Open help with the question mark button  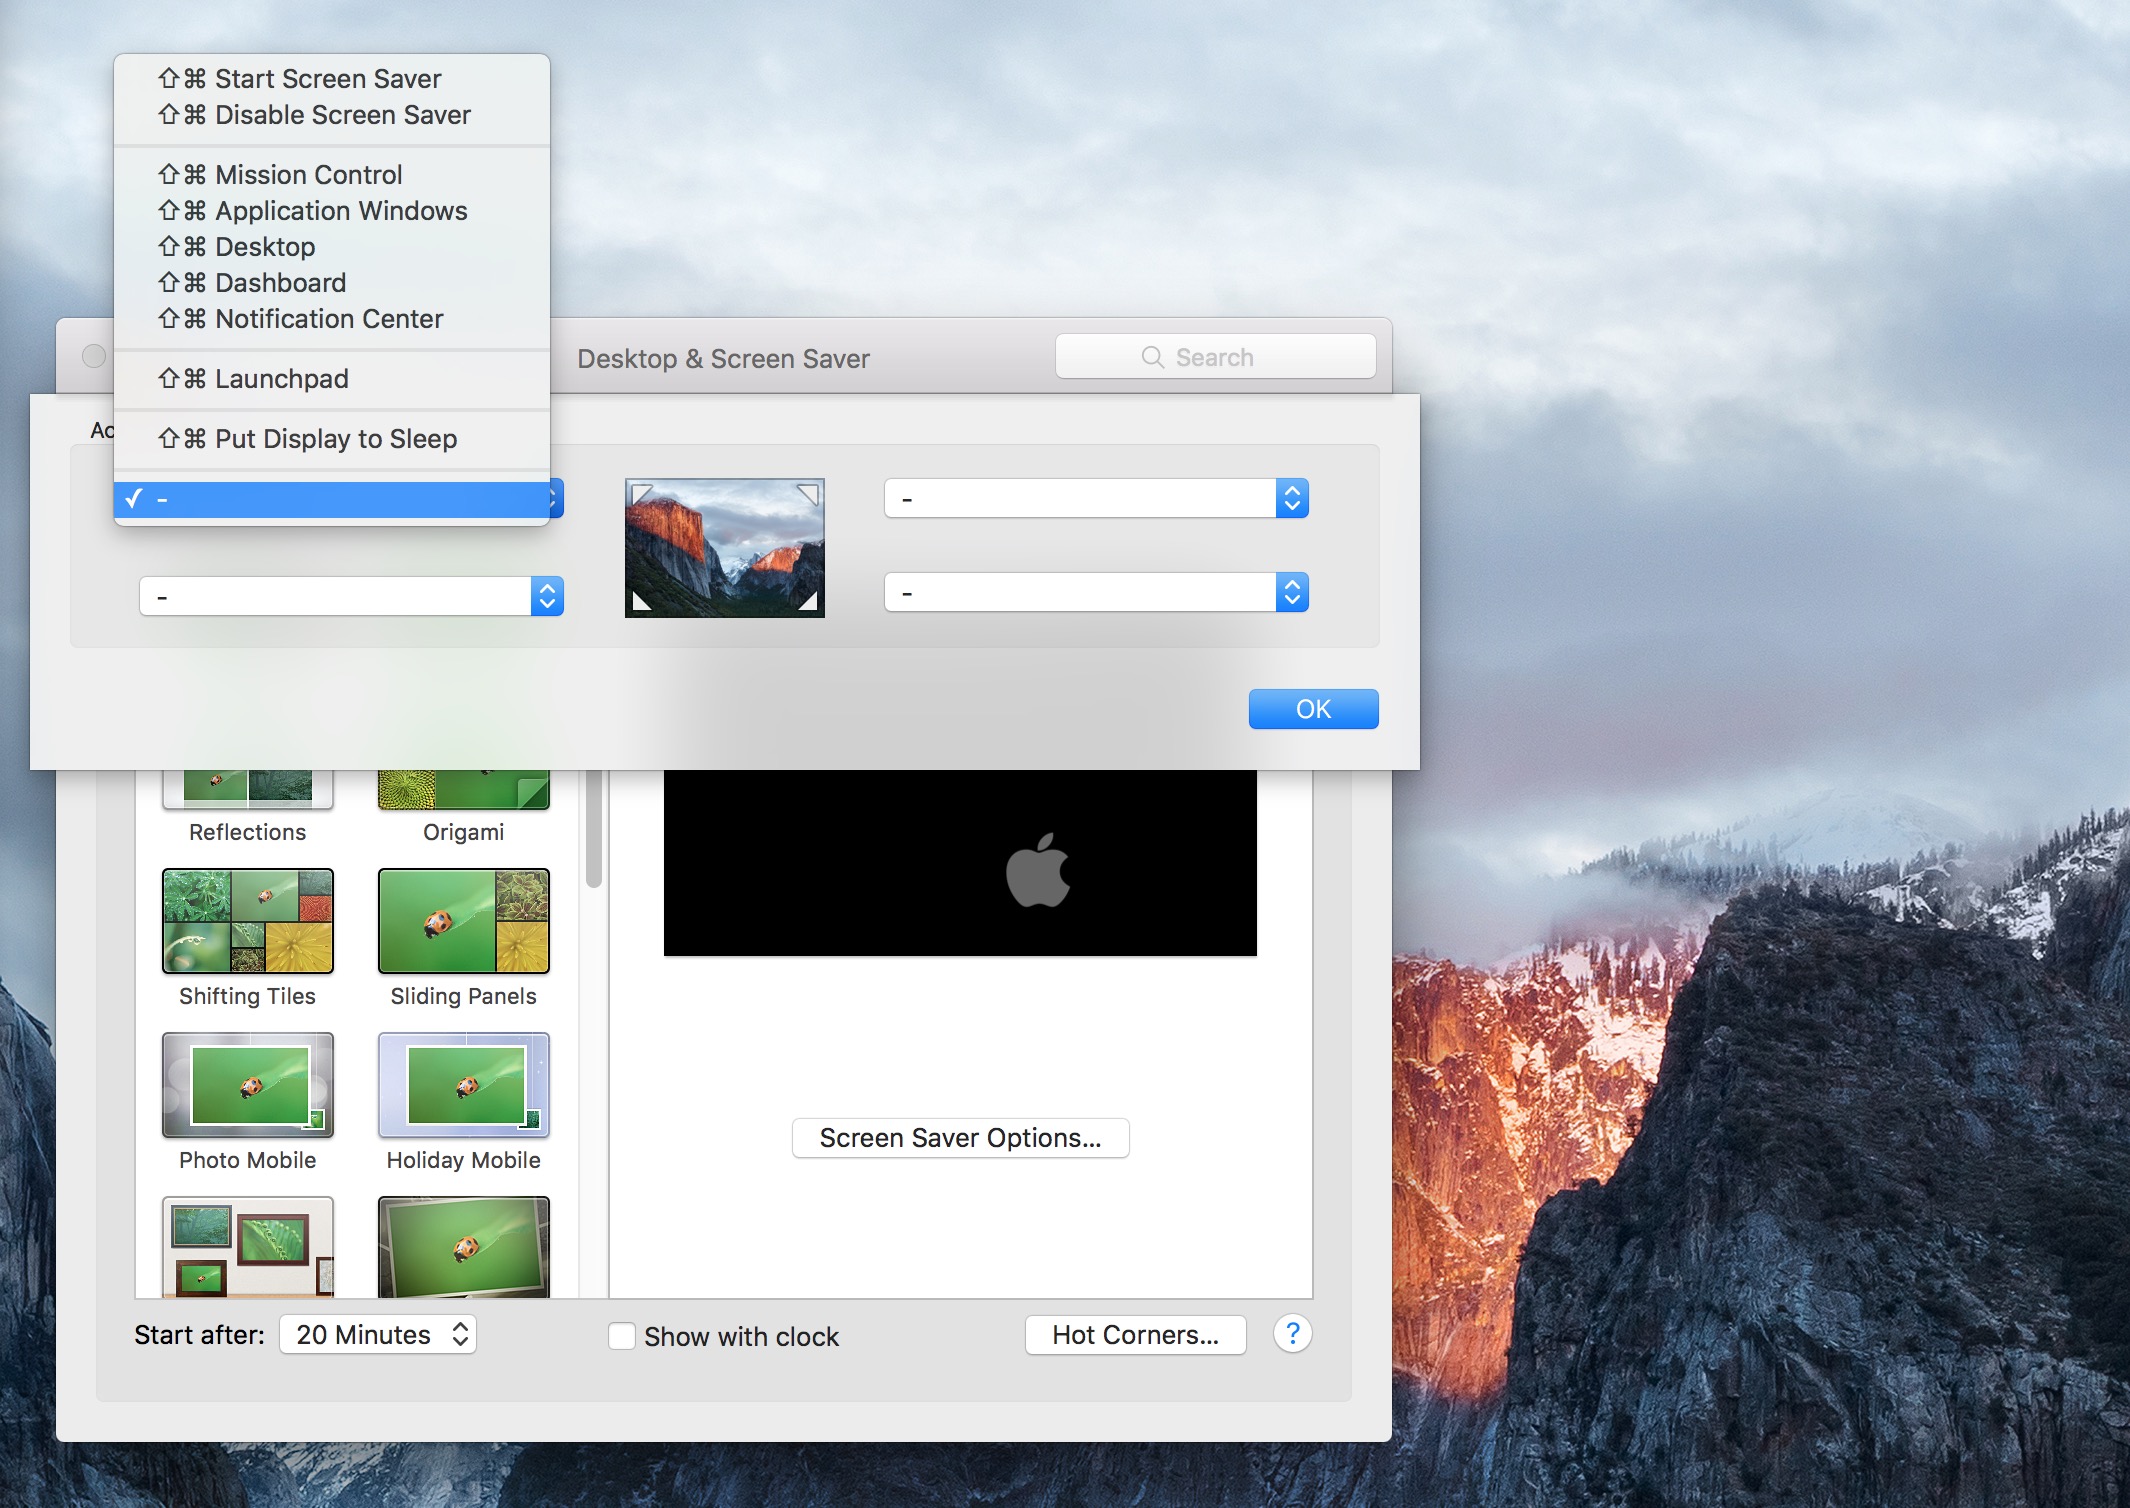coord(1292,1334)
